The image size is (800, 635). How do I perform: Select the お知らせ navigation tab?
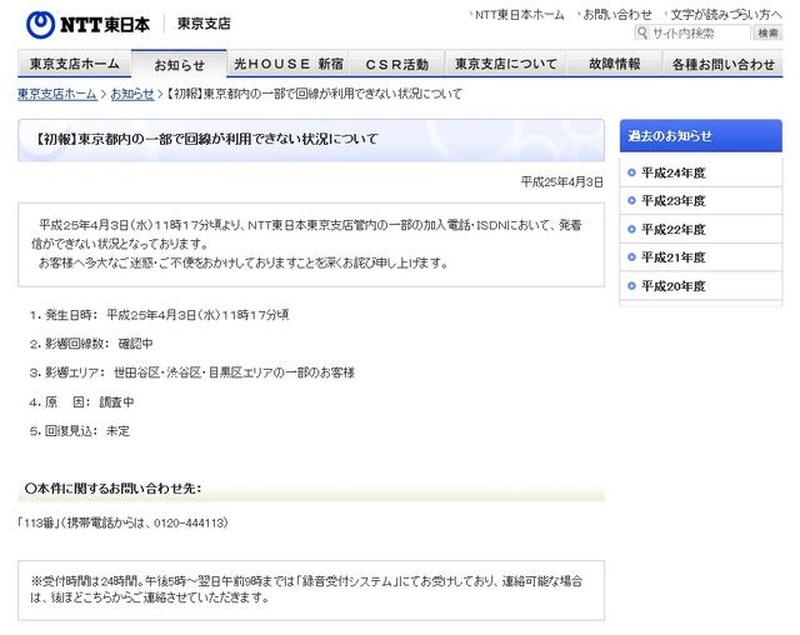click(x=179, y=65)
